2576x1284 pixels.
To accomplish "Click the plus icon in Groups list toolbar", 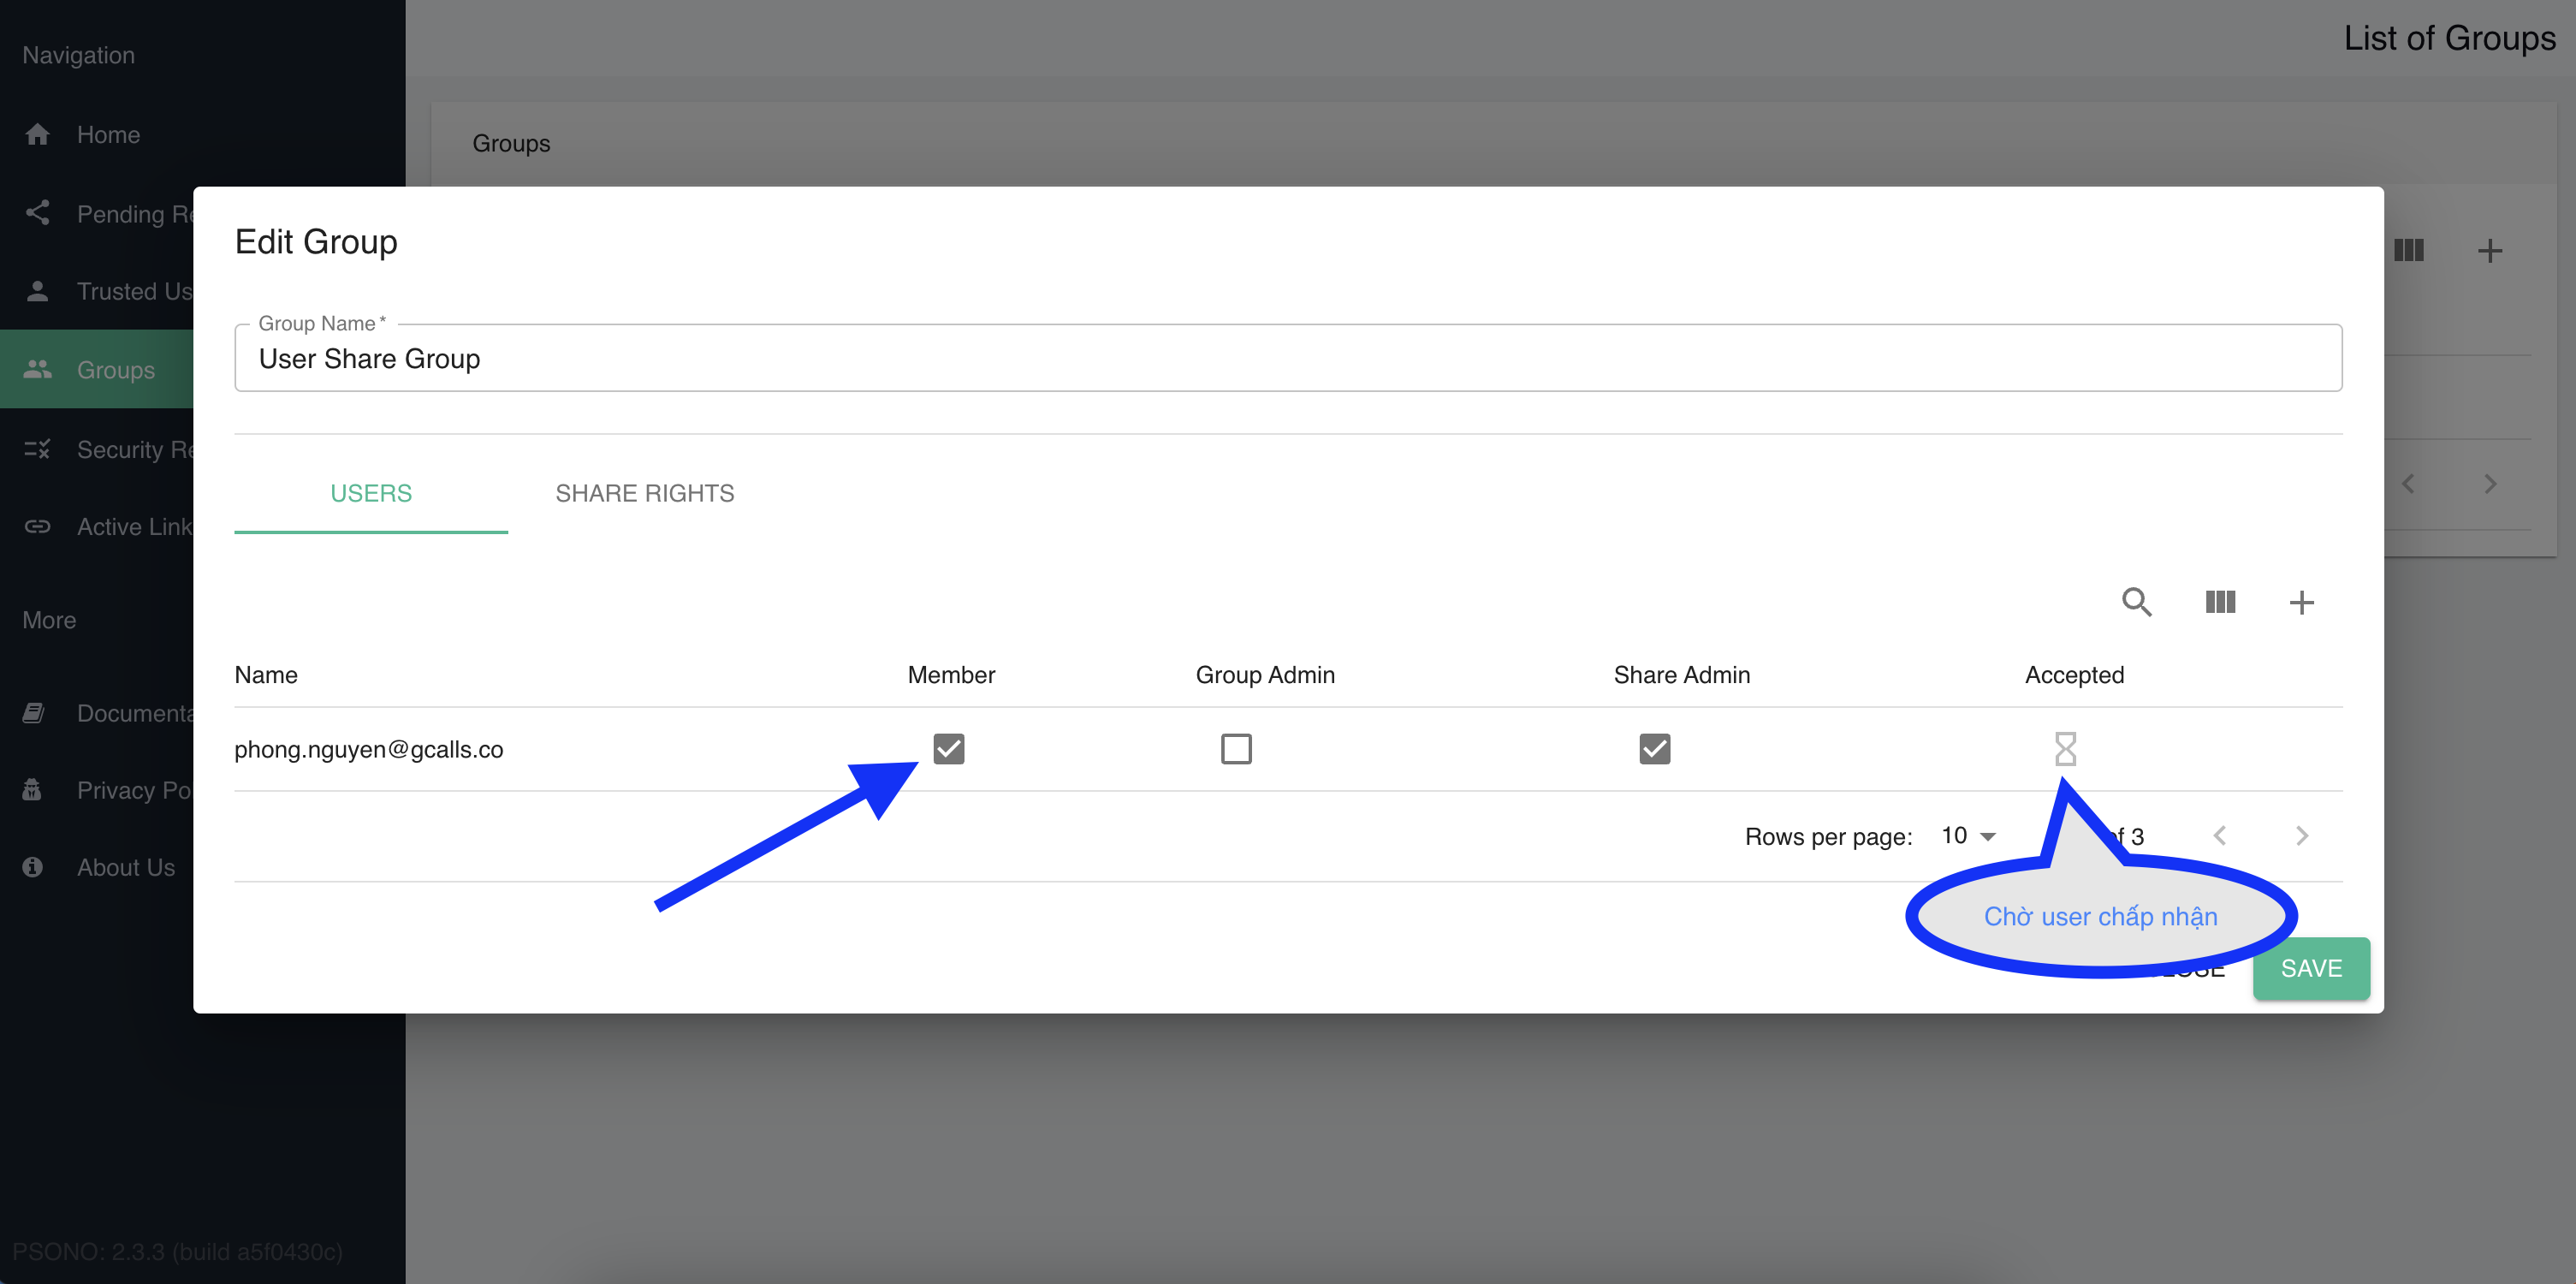I will point(2489,250).
